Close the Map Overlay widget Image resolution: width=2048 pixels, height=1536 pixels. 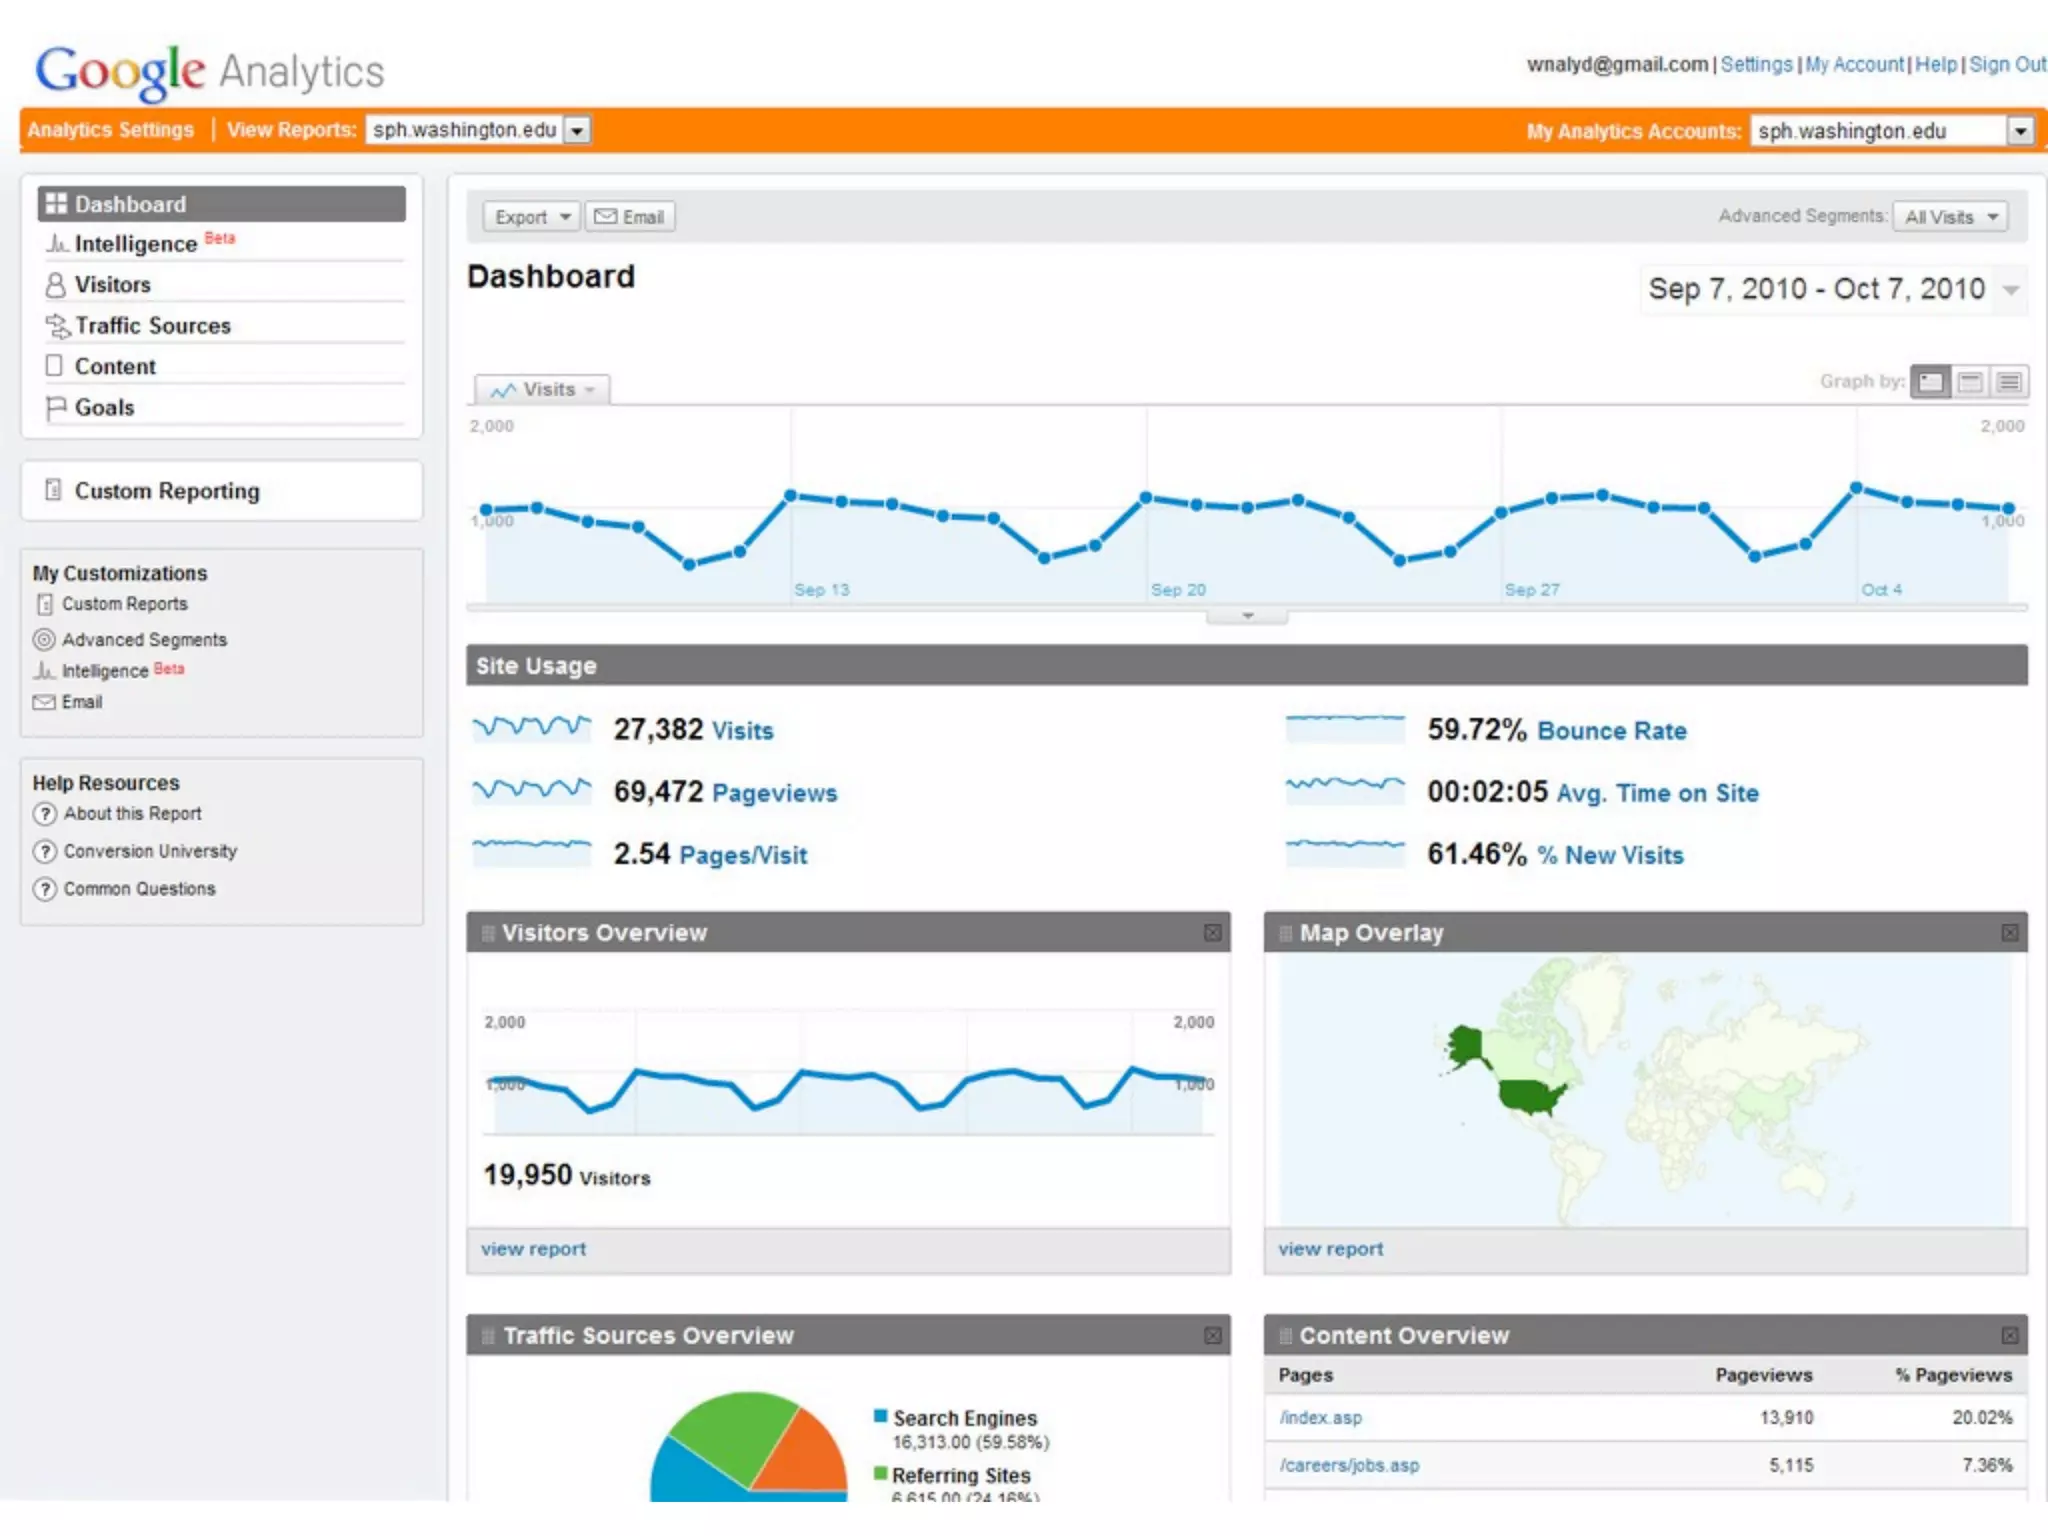click(x=2010, y=933)
